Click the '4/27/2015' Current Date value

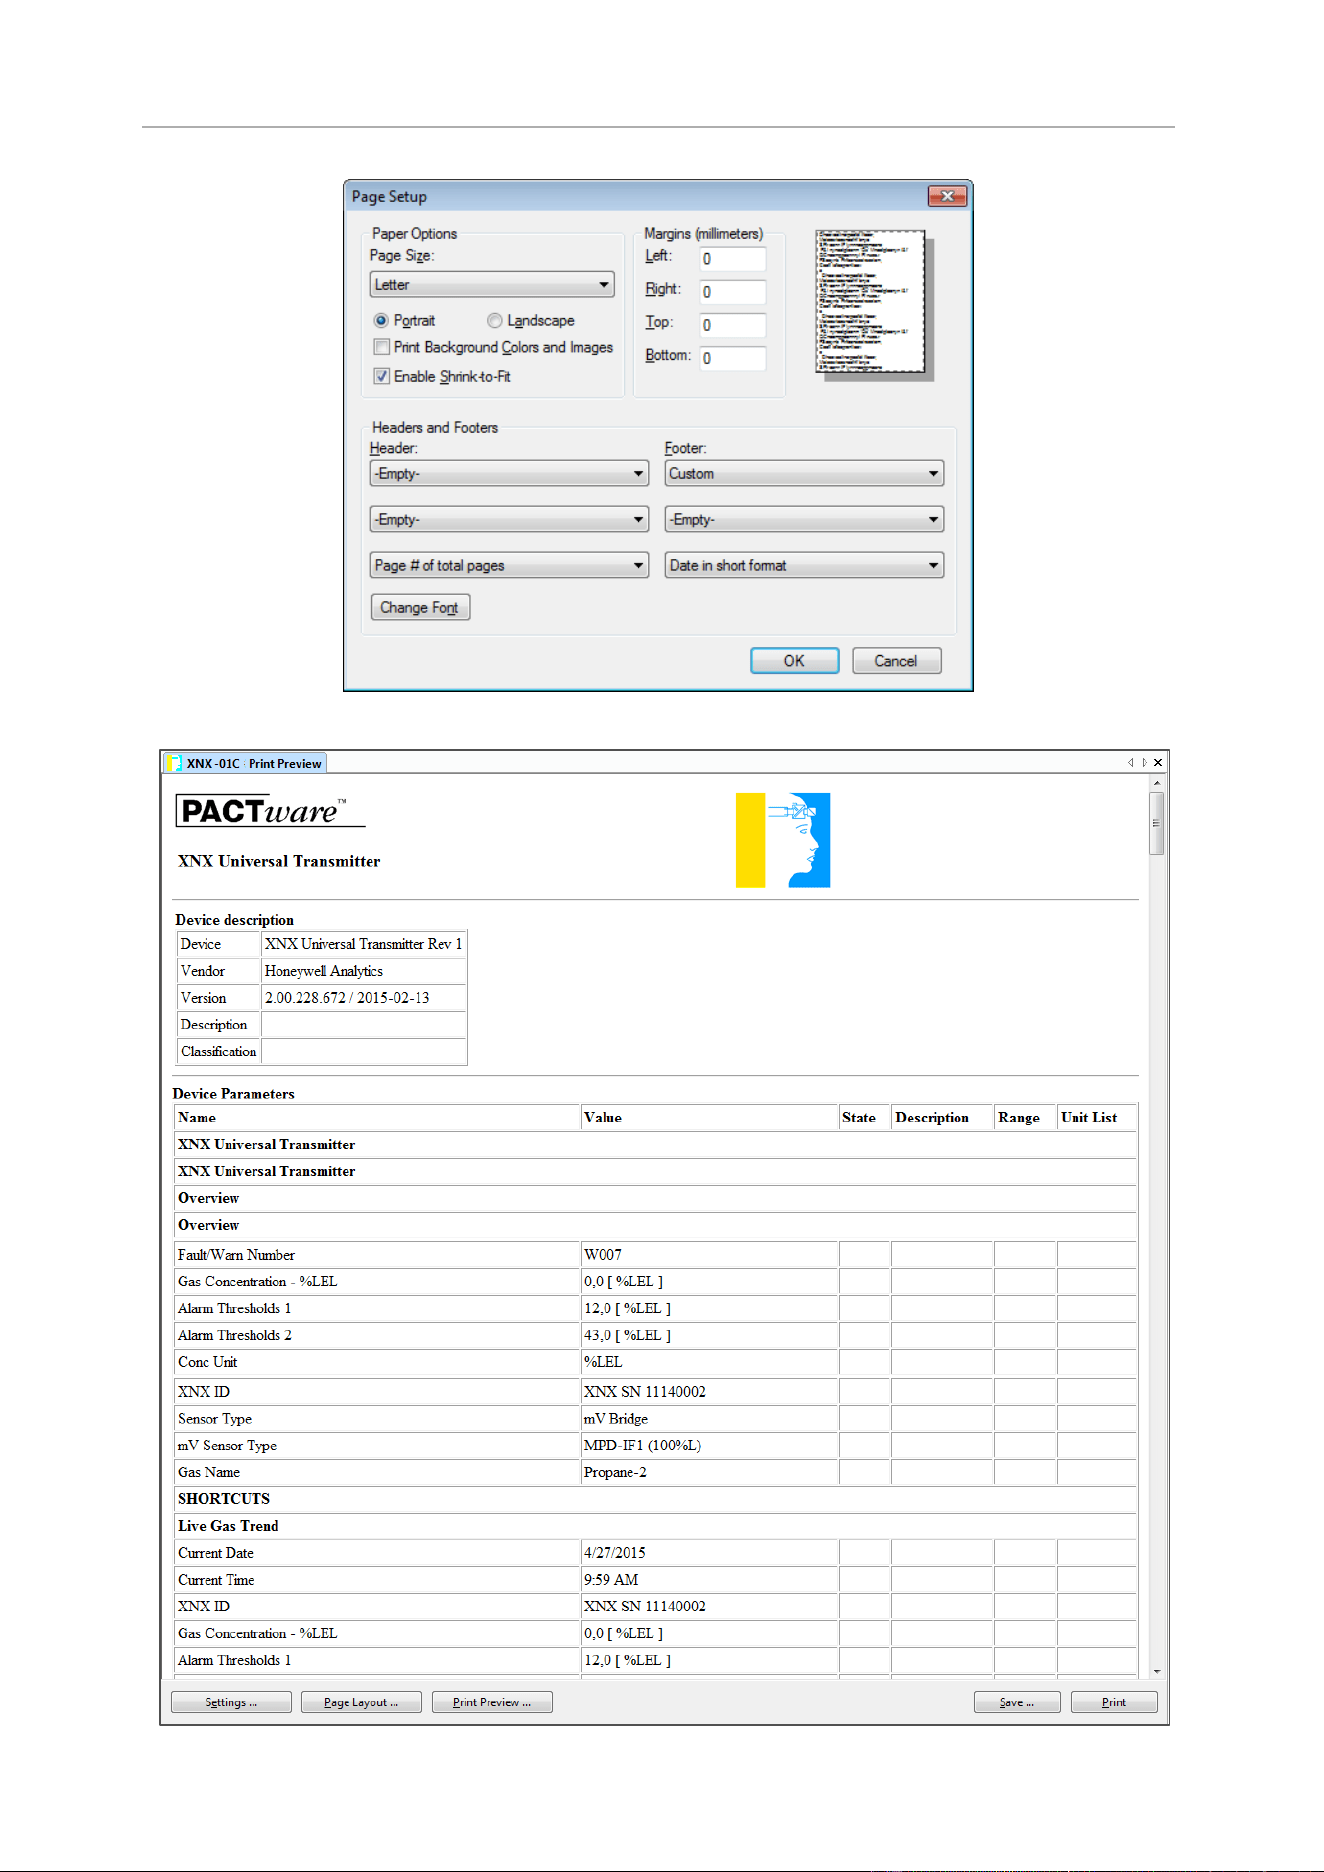coord(615,1553)
